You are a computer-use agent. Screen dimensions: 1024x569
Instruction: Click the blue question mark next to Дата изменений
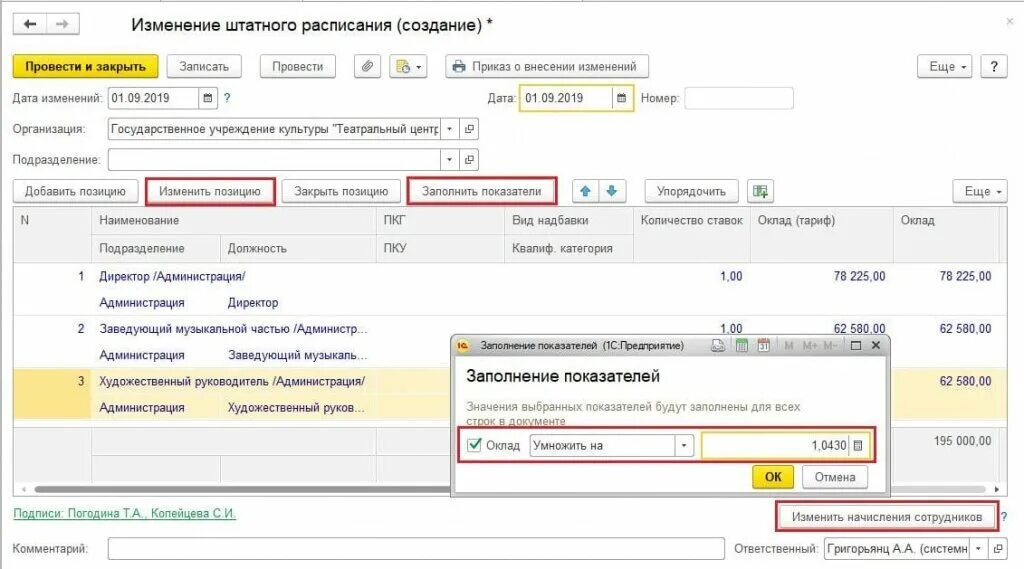coord(227,98)
